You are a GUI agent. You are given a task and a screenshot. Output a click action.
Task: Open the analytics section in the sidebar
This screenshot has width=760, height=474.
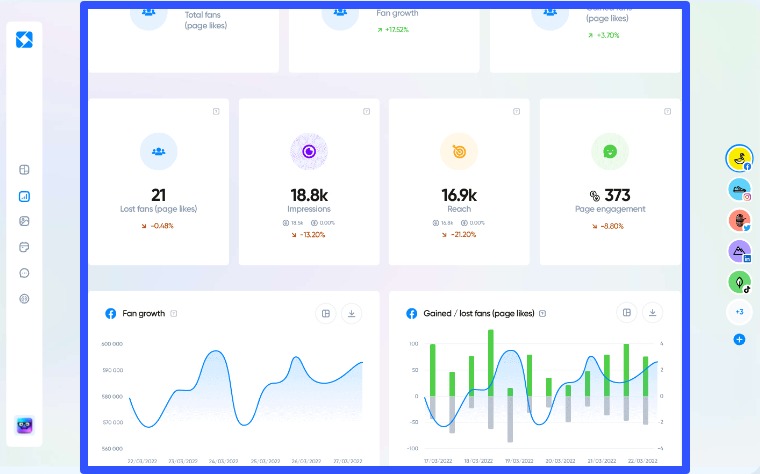coord(25,196)
